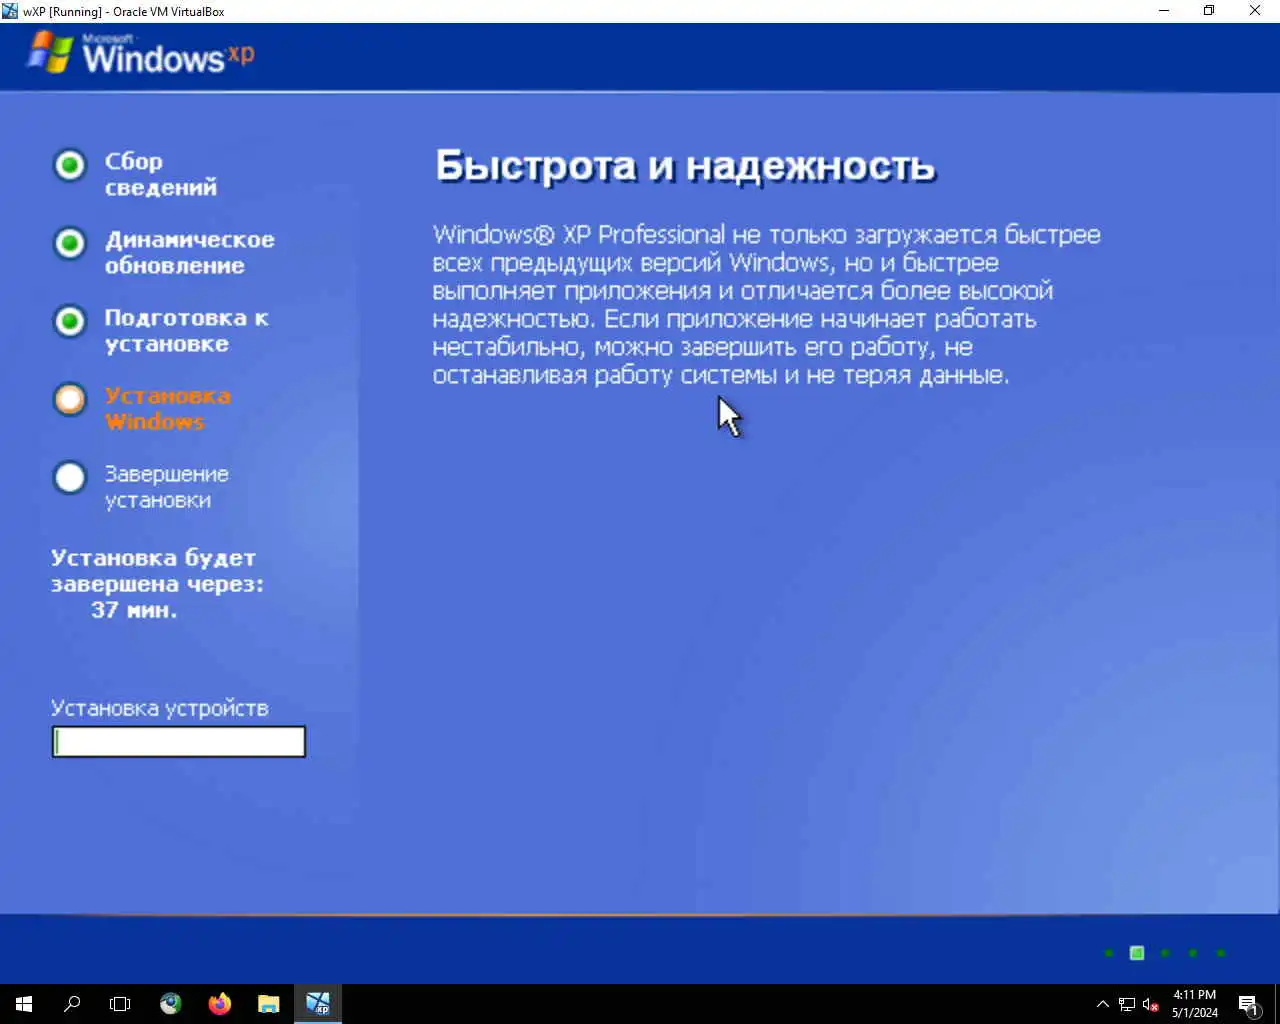Select the 'Завершение установки' step indicator
The width and height of the screenshot is (1280, 1024).
tap(70, 477)
